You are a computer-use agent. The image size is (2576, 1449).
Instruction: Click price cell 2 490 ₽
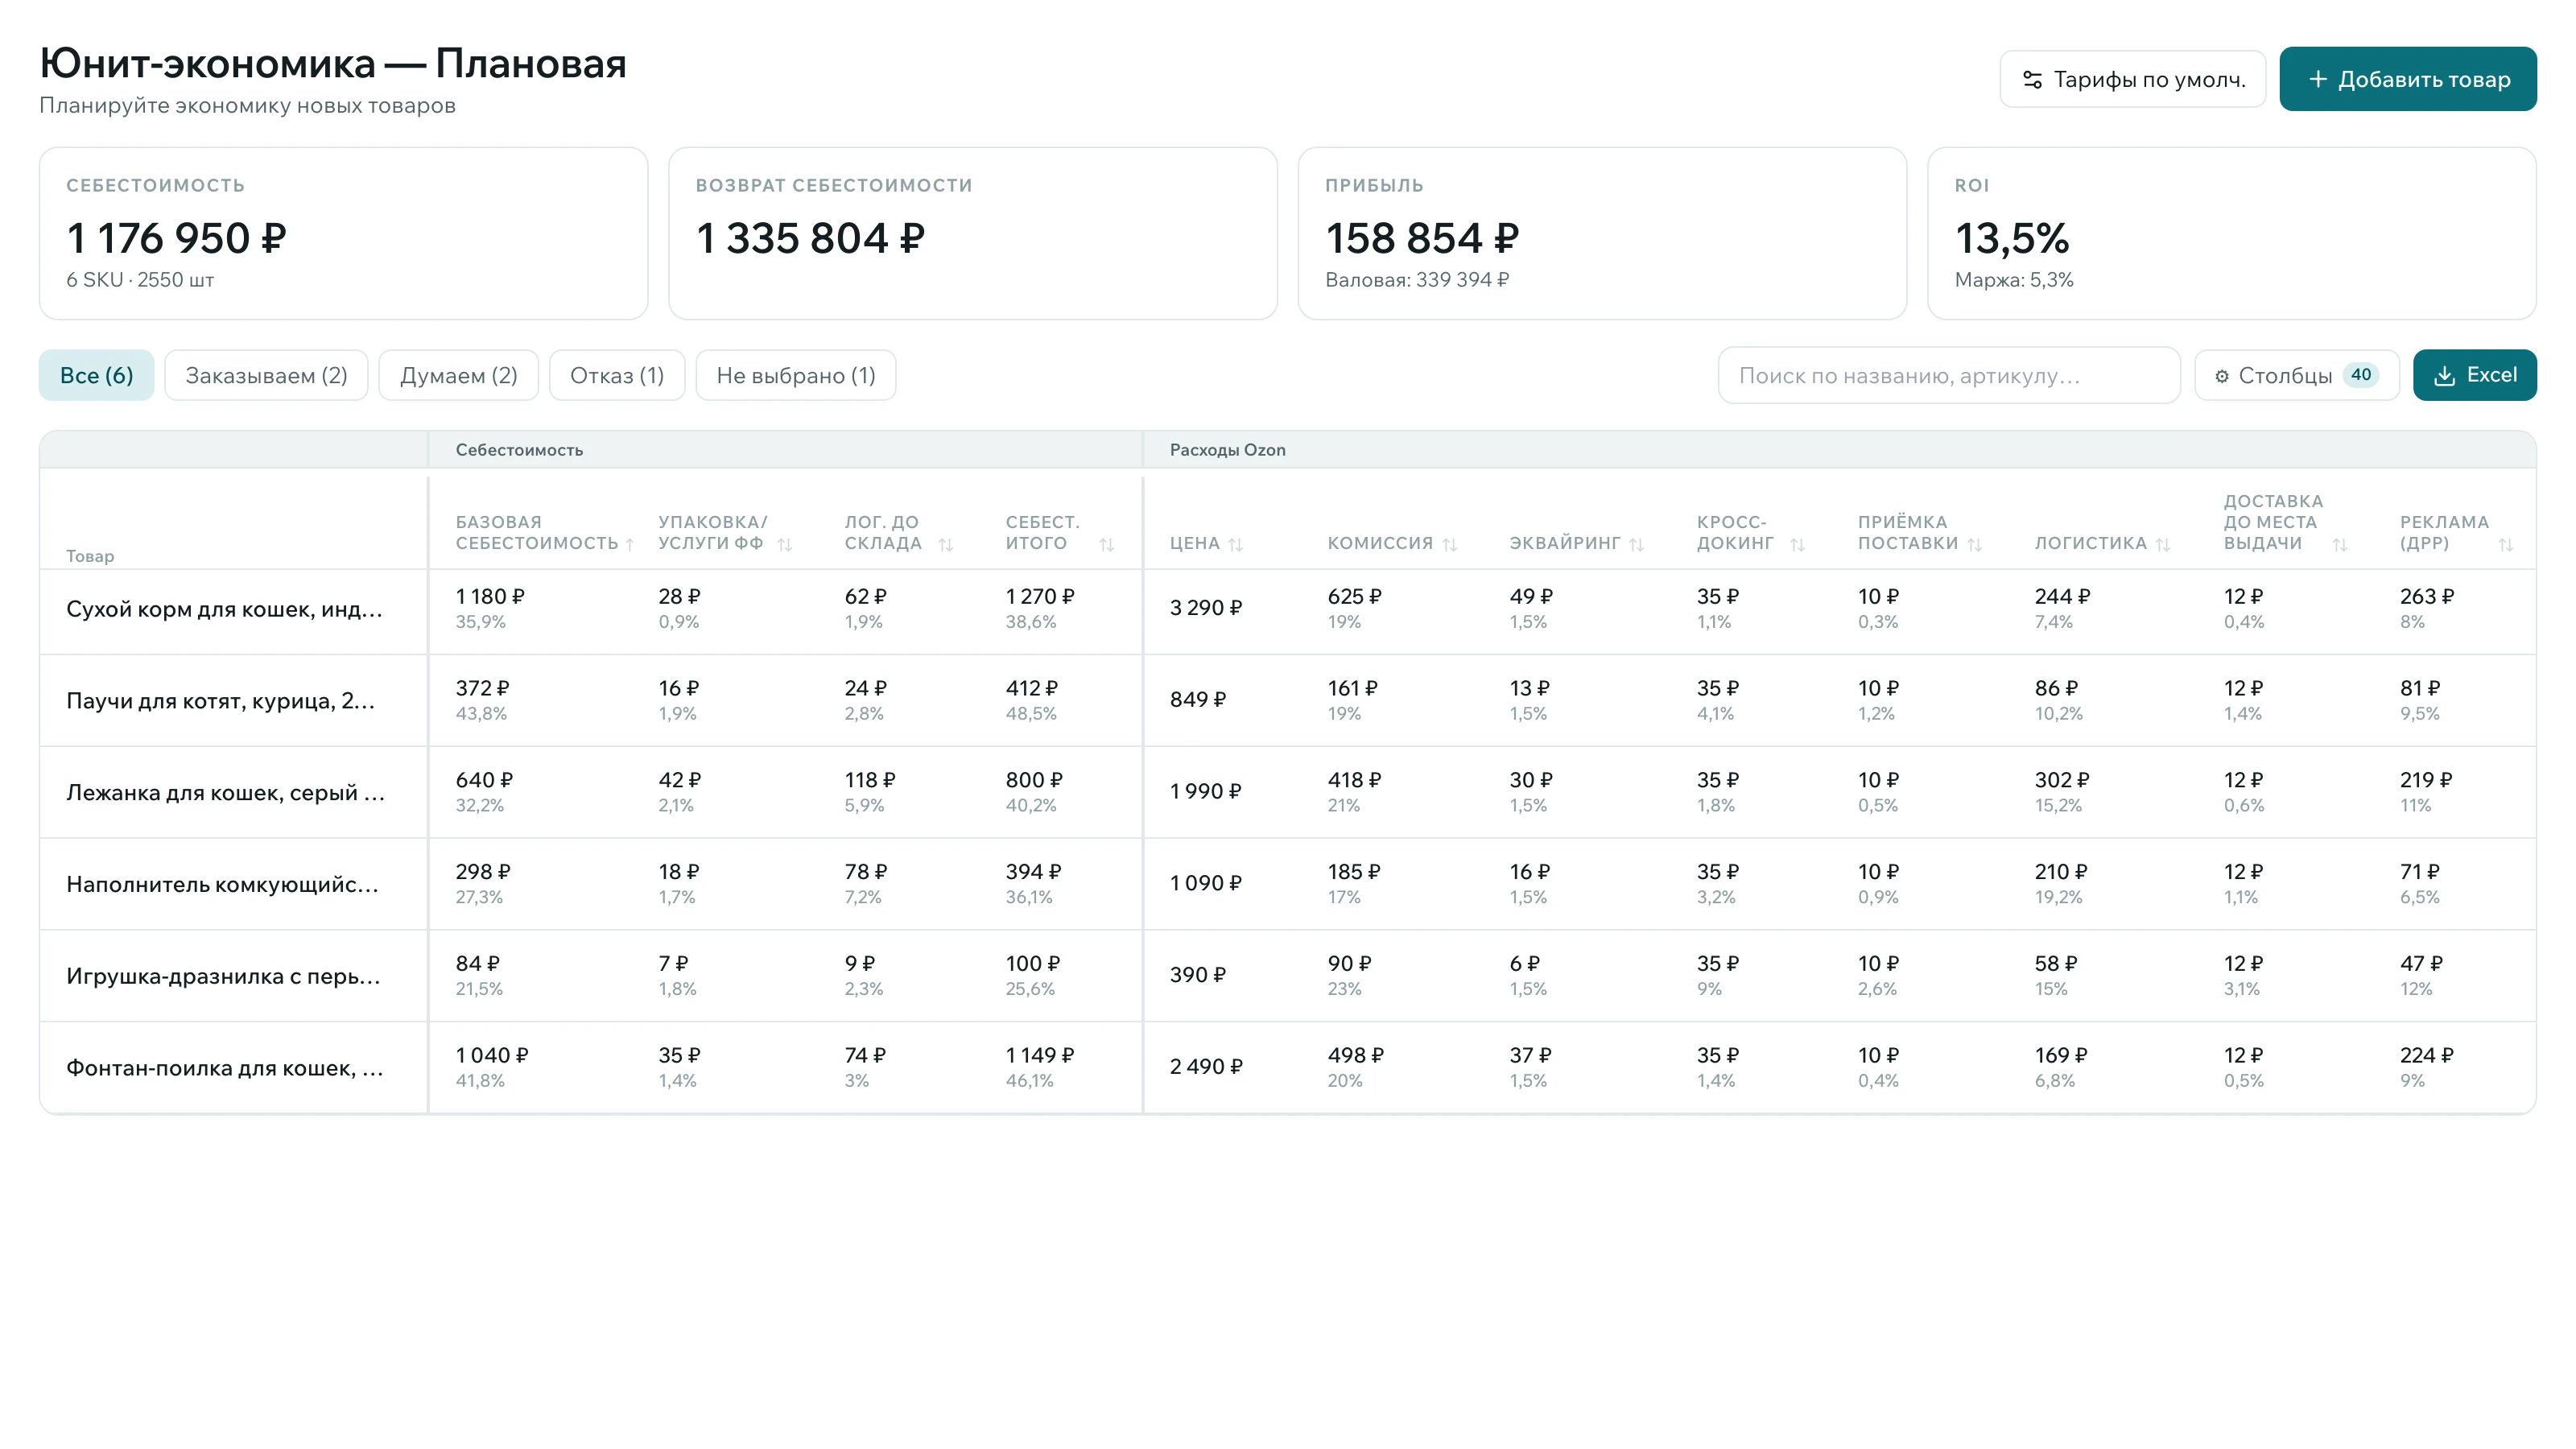click(1206, 1067)
